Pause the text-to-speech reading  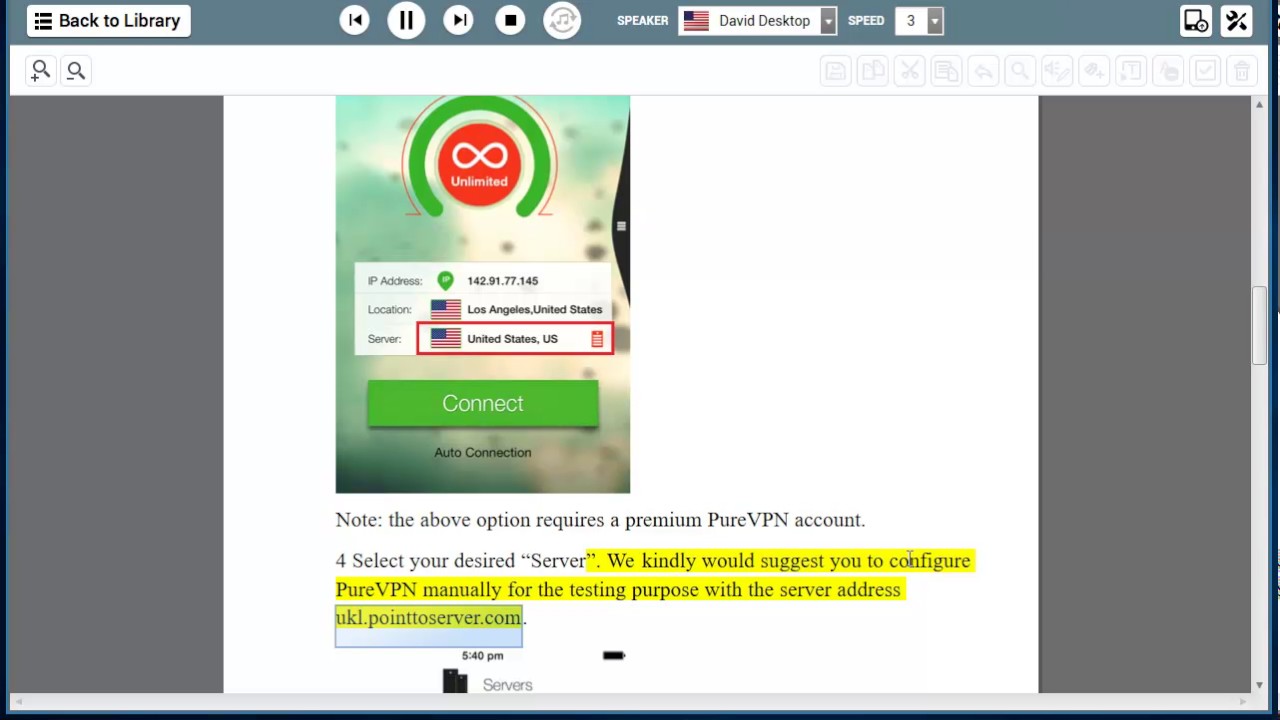click(406, 21)
